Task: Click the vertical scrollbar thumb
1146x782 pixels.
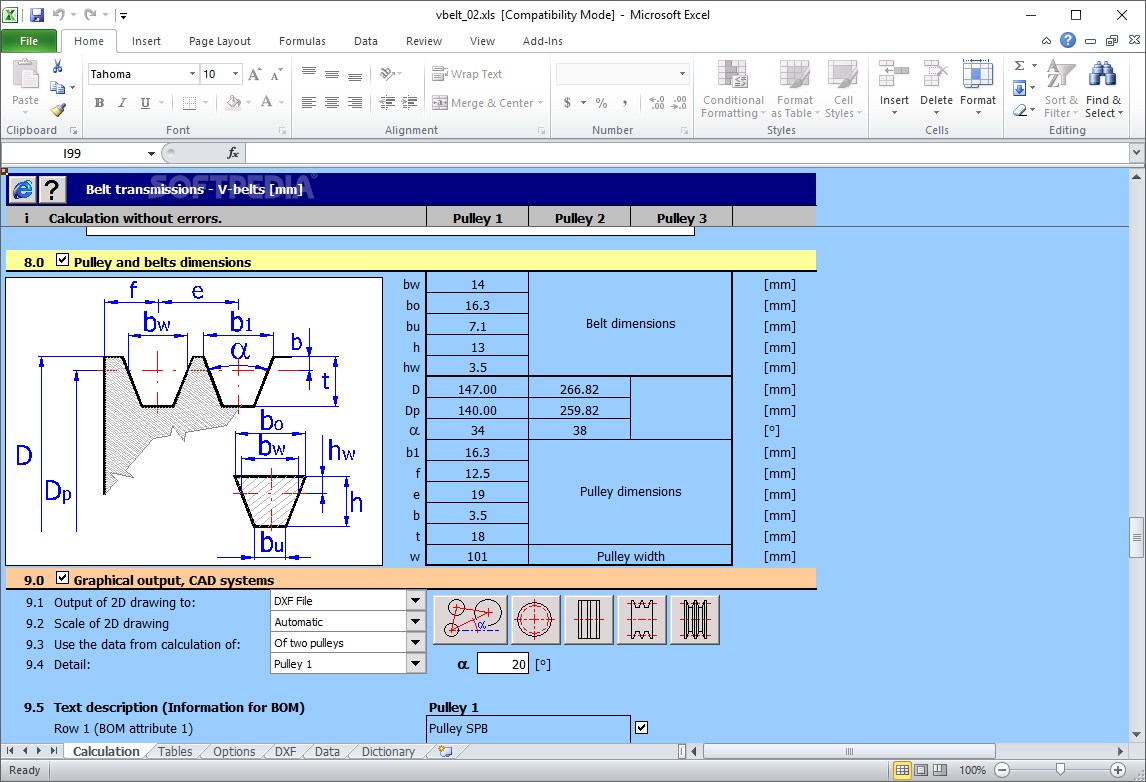Action: pyautogui.click(x=1136, y=537)
